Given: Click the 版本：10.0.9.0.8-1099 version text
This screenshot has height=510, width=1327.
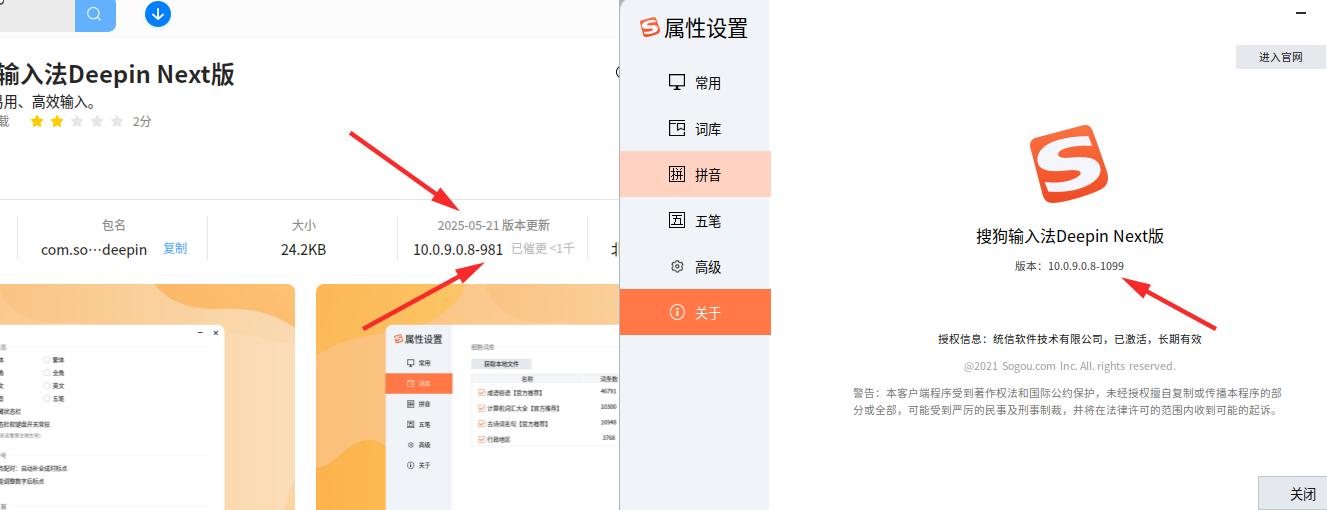Looking at the screenshot, I should click(1069, 266).
